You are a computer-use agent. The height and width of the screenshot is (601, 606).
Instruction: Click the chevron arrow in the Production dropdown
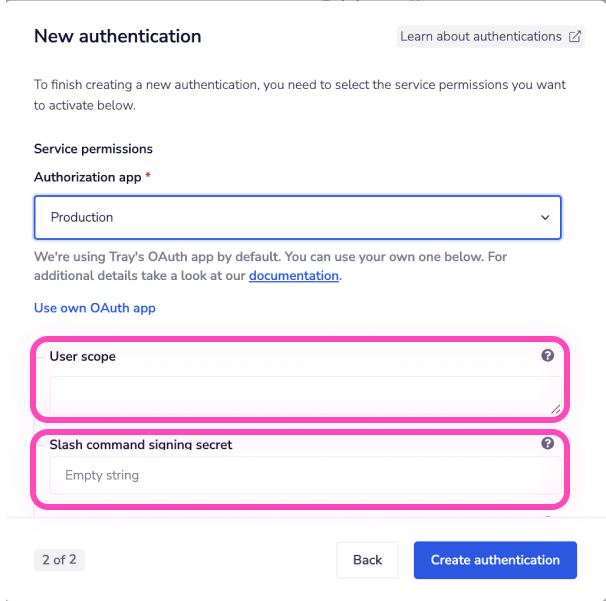545,217
